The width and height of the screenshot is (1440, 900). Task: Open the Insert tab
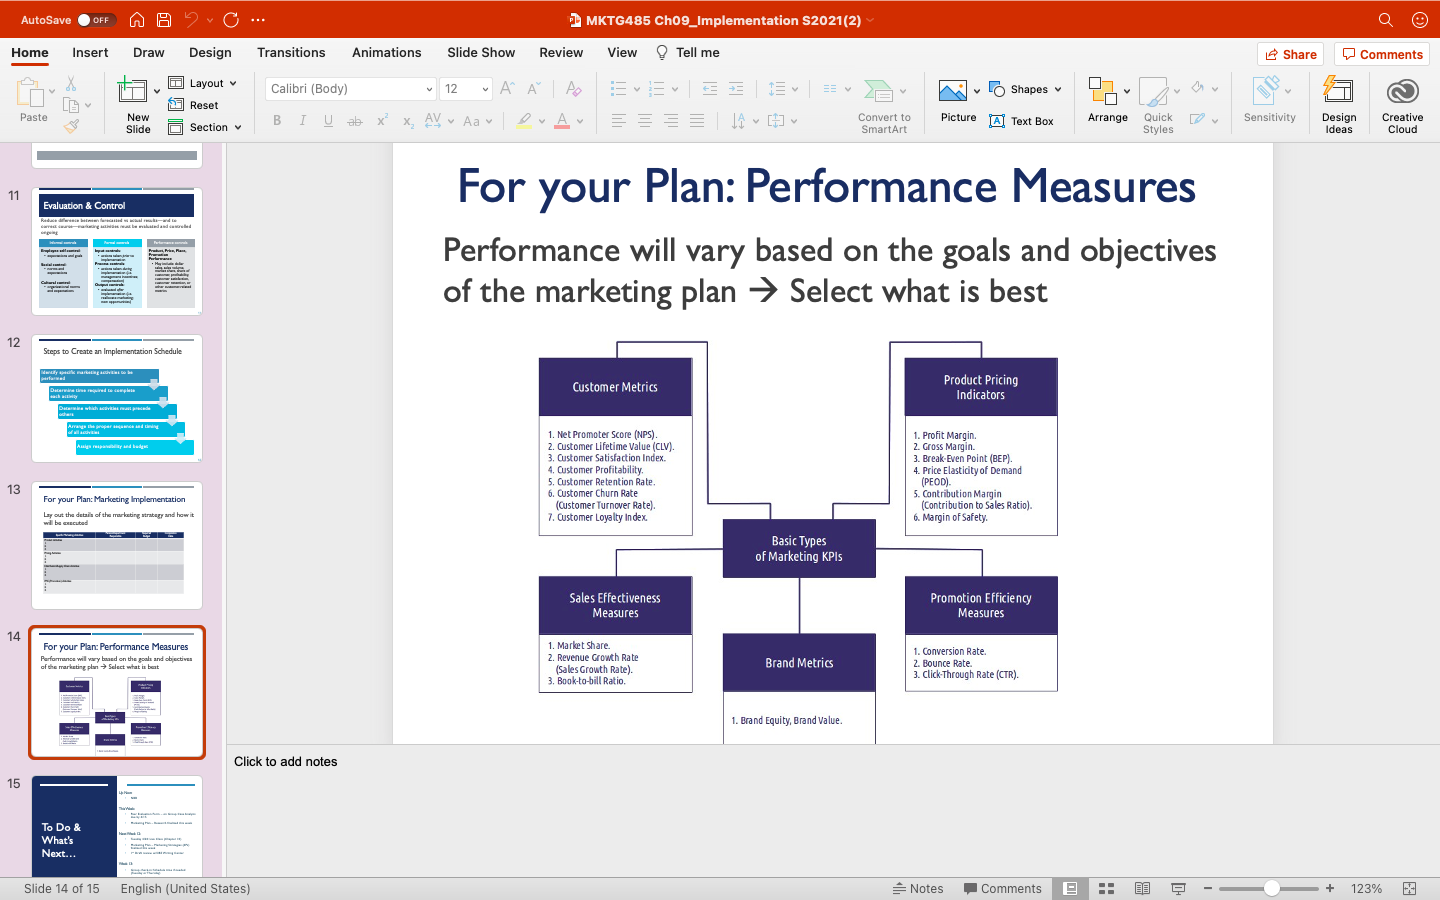(90, 52)
